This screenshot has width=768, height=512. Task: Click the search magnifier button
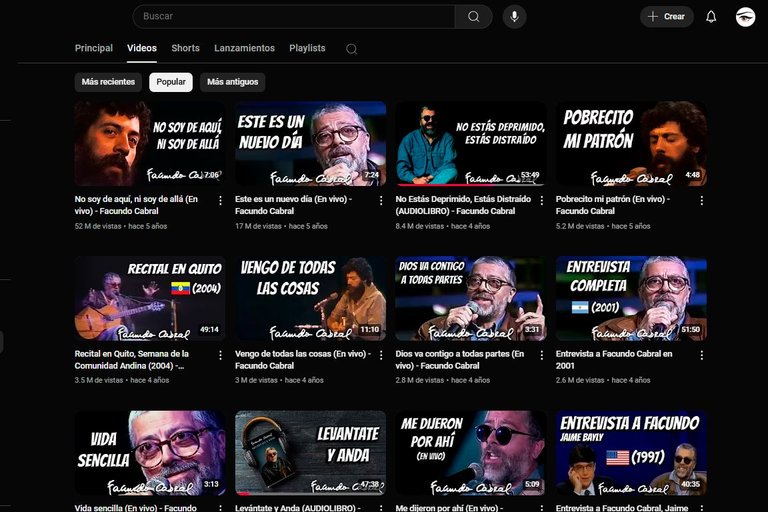pos(473,17)
